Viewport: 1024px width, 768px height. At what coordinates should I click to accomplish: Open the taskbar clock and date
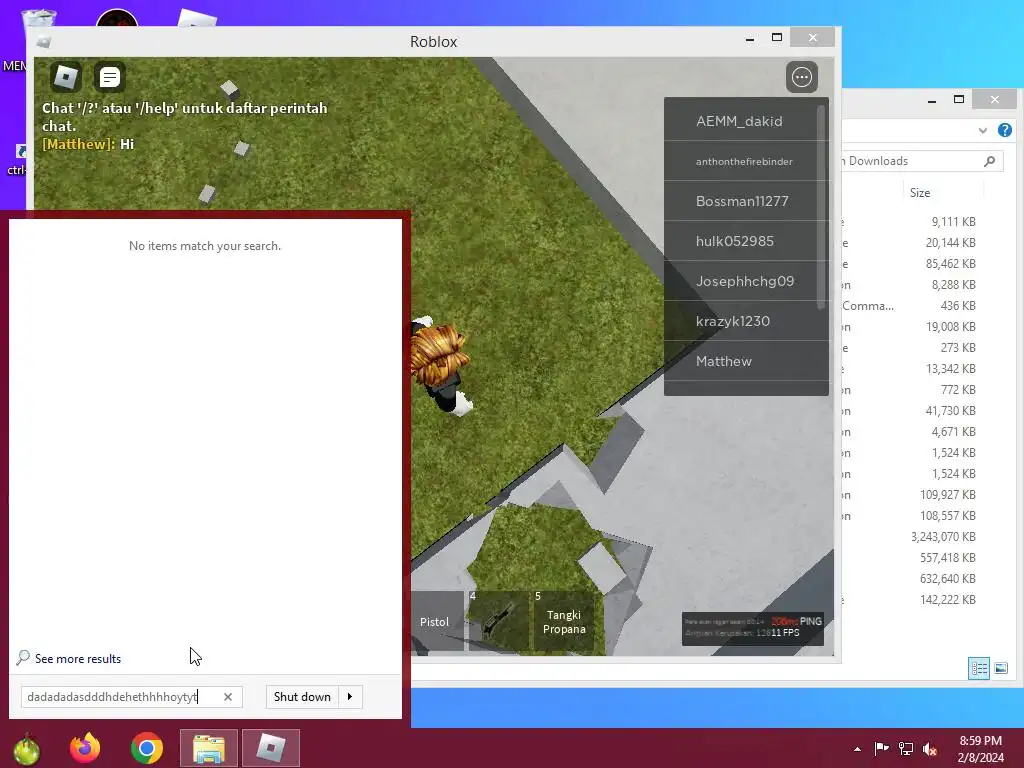click(981, 749)
